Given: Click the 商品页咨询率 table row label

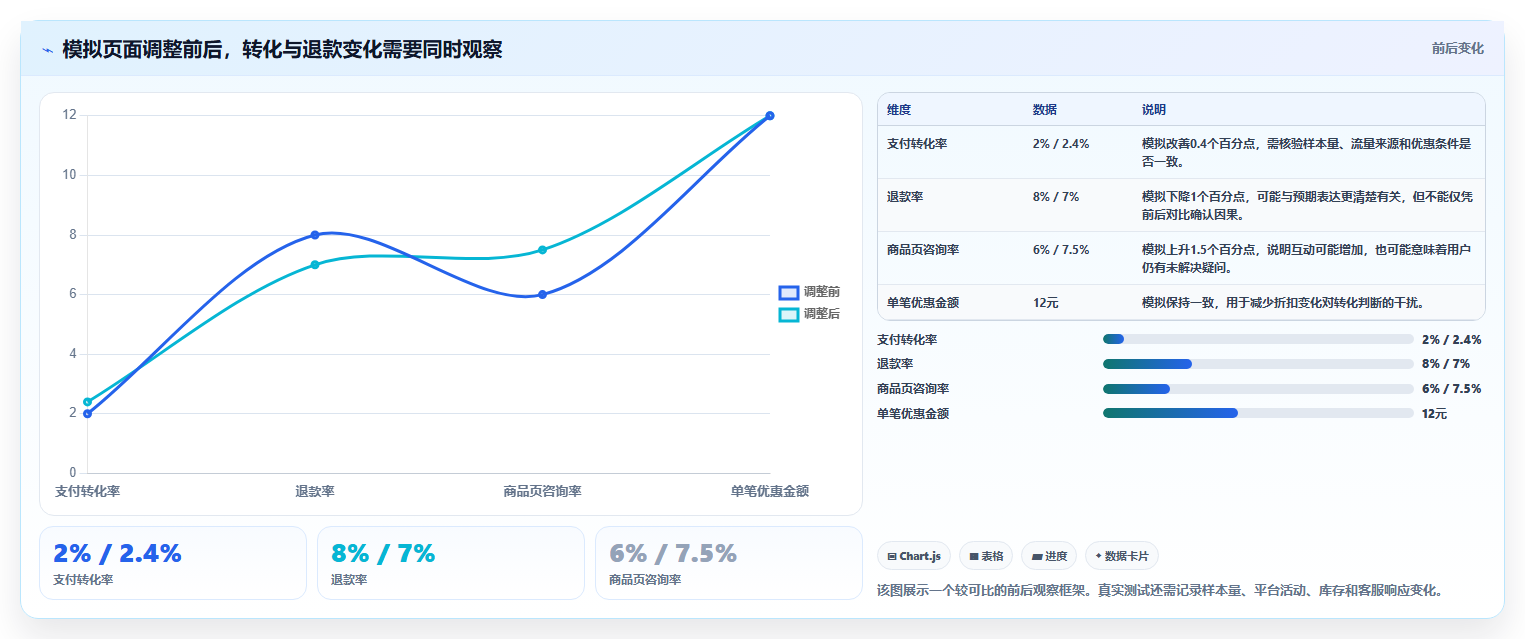Looking at the screenshot, I should [923, 250].
